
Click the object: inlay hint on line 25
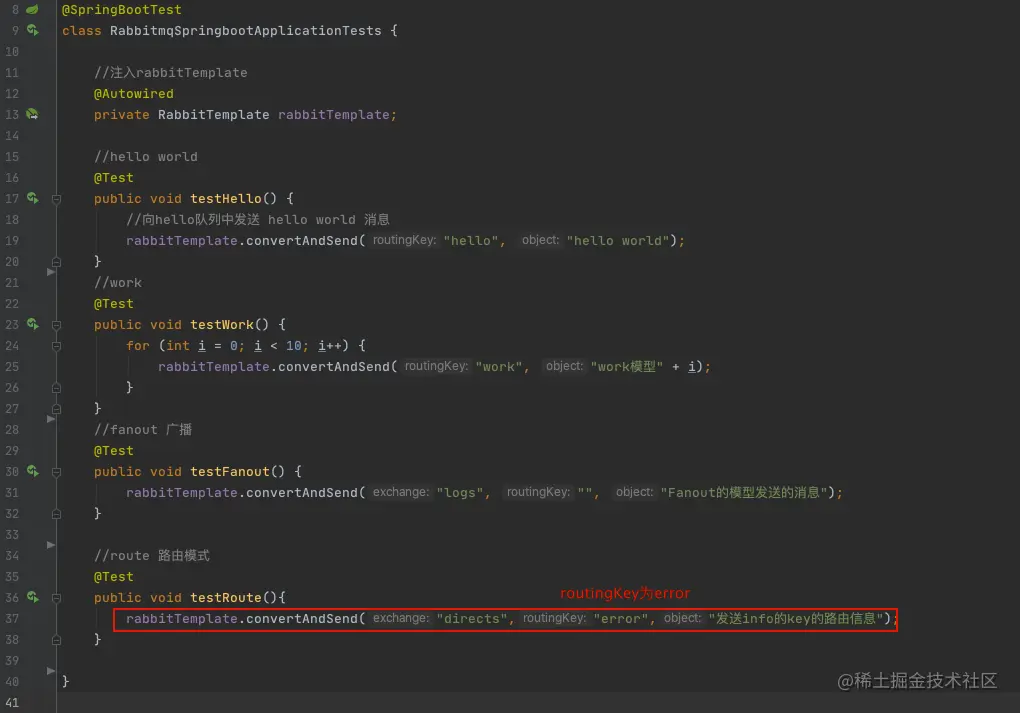(x=564, y=366)
